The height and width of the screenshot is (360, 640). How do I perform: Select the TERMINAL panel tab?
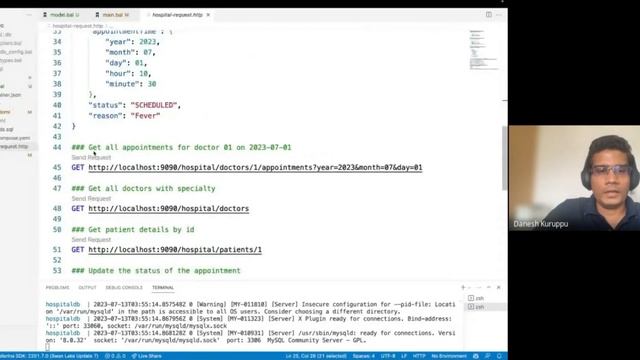[163, 287]
